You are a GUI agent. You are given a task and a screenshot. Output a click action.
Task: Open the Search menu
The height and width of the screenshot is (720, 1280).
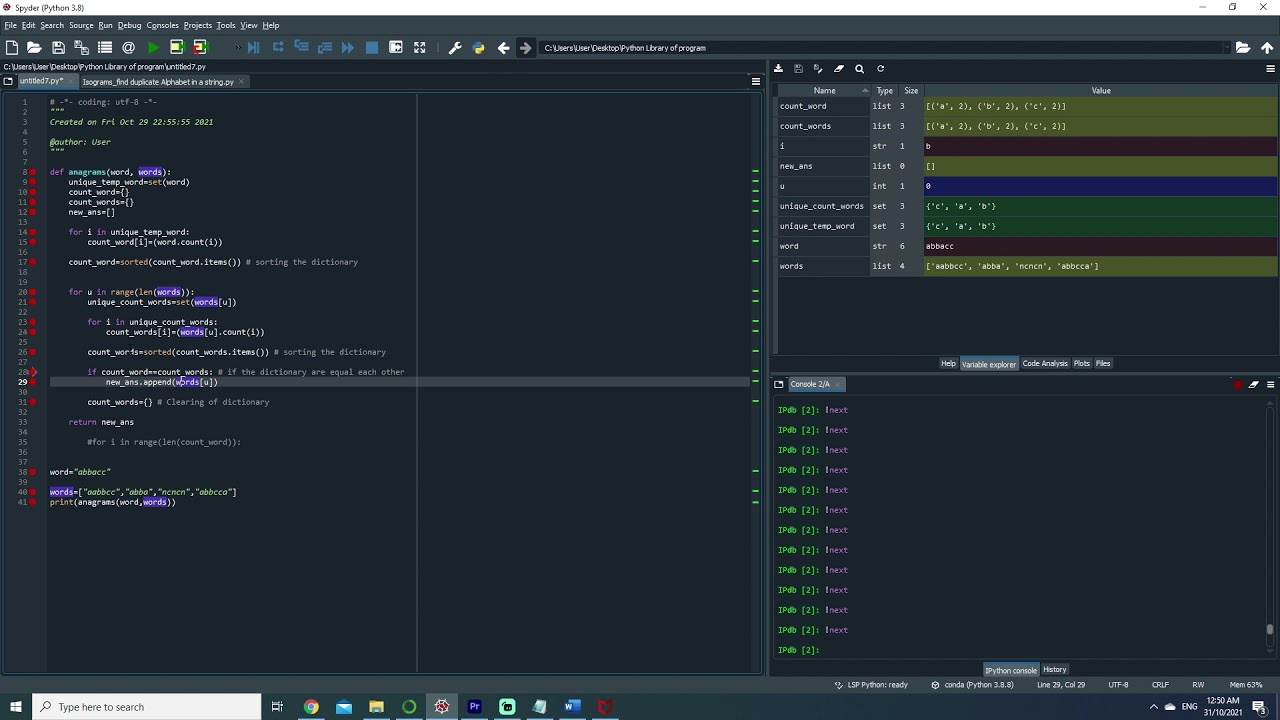click(x=52, y=25)
